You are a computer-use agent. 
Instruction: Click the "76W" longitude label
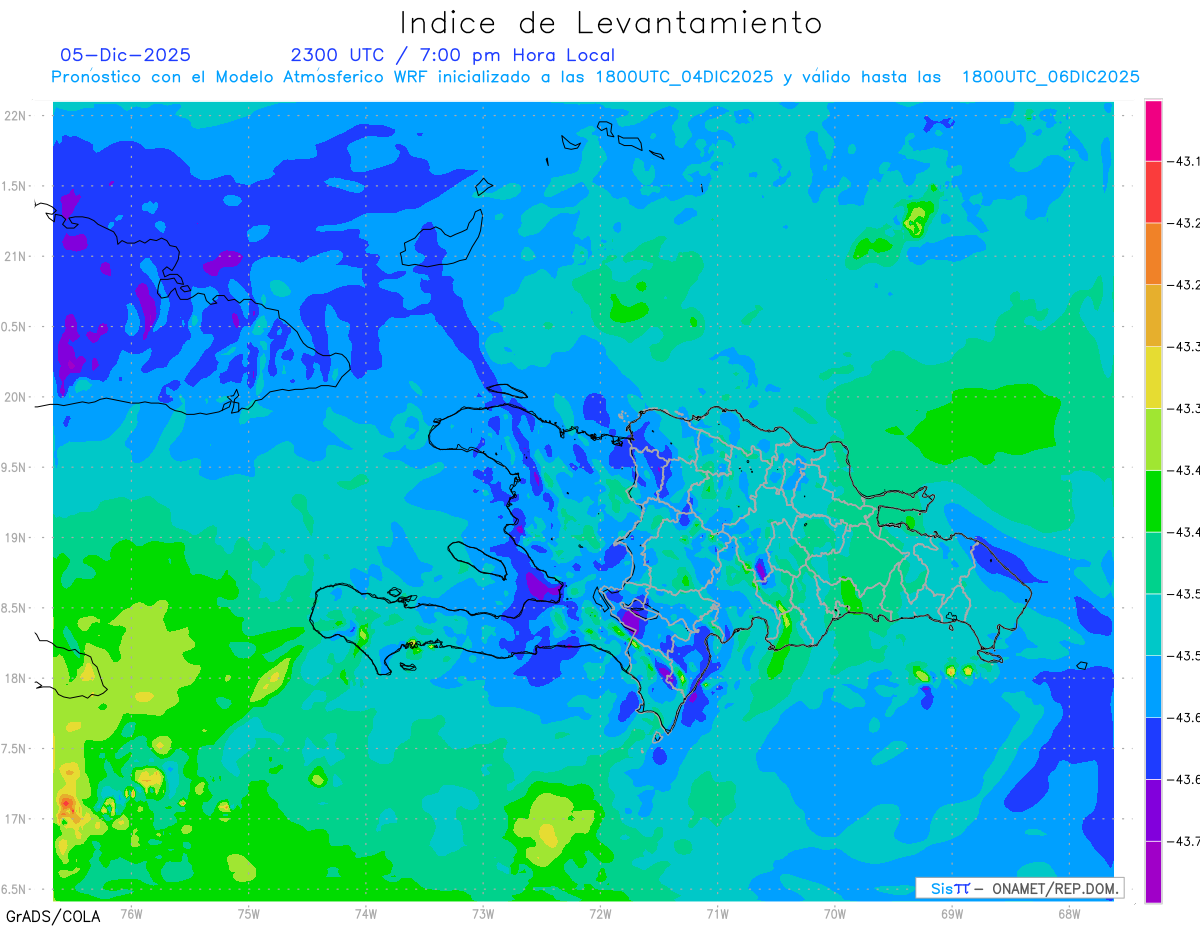coord(131,914)
